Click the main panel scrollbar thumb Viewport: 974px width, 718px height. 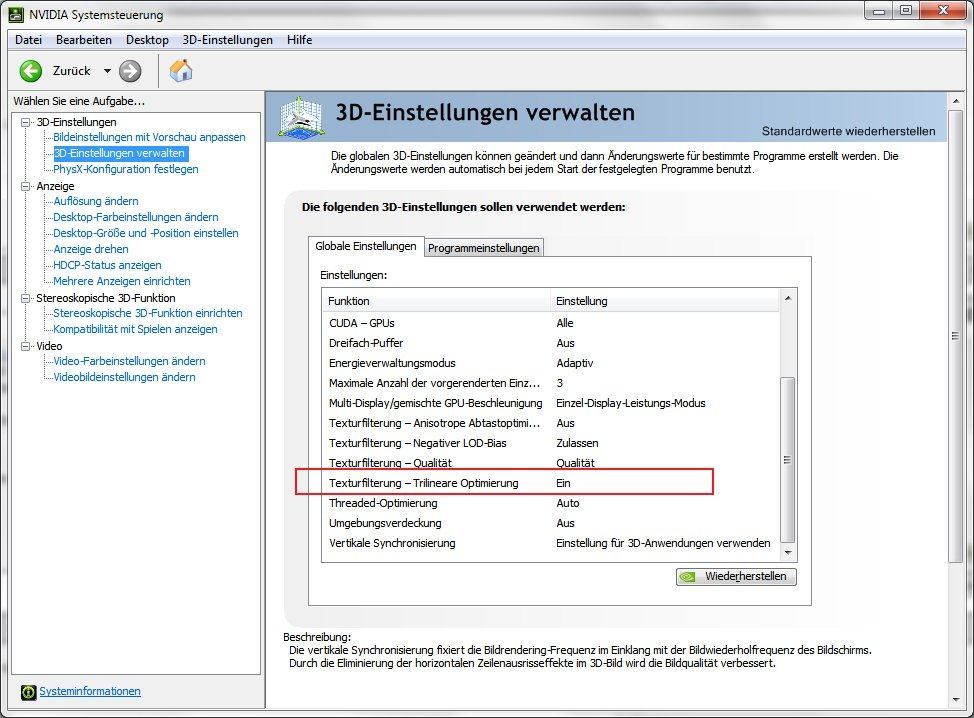pyautogui.click(x=955, y=336)
